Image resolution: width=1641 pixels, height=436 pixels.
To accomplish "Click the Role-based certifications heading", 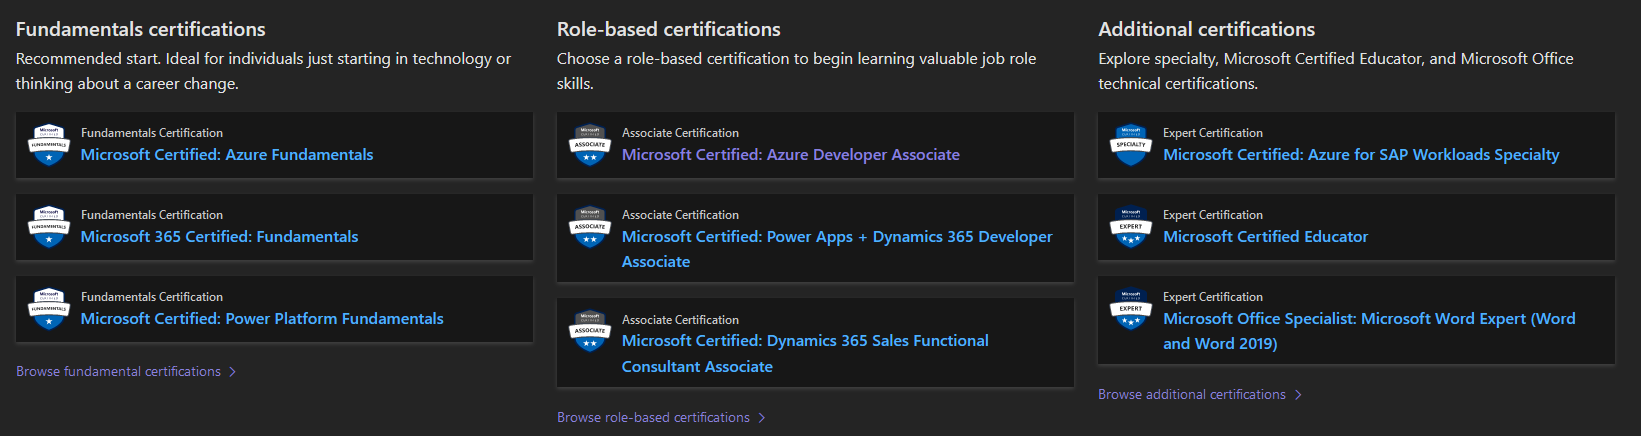I will (x=669, y=29).
